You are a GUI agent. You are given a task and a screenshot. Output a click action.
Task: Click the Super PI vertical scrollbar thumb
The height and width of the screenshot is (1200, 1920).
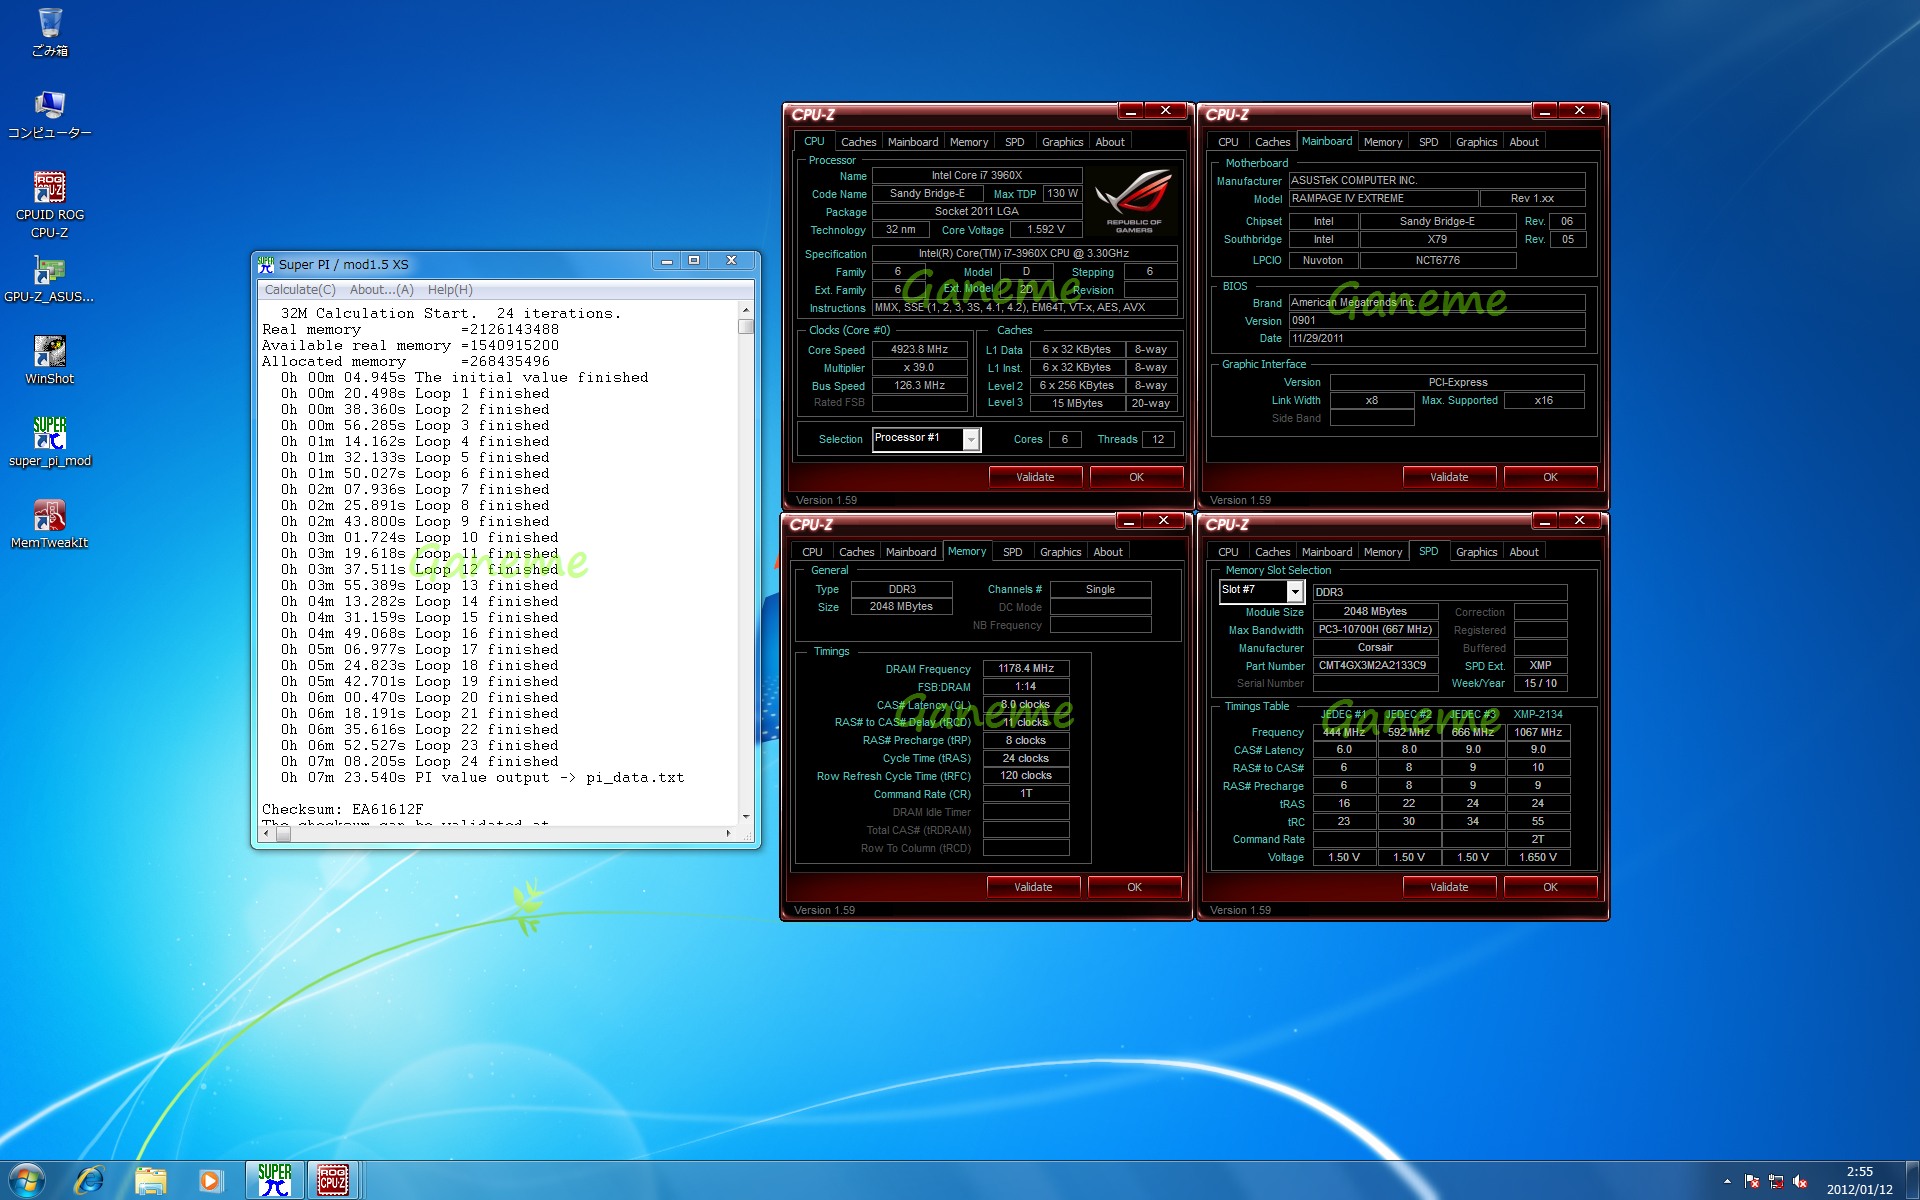pos(745,326)
